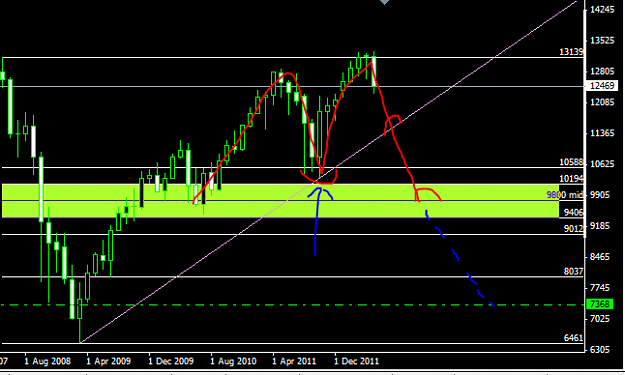Select the current price label 12469
Image resolution: width=625 pixels, height=375 pixels.
click(x=602, y=86)
